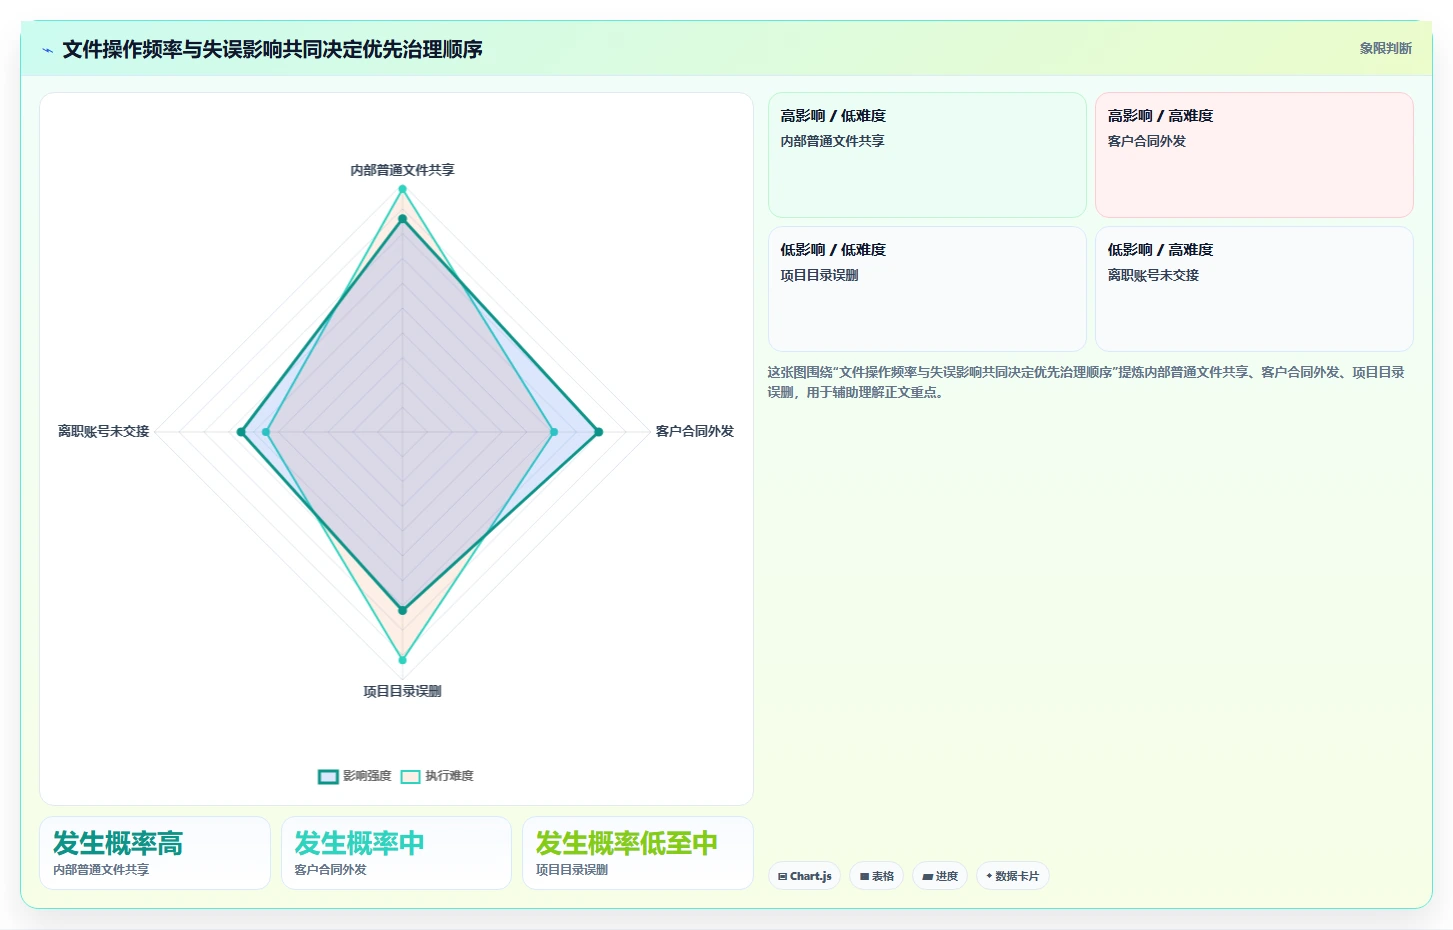The height and width of the screenshot is (930, 1453).
Task: Click the radar axis label 客户合同外发
Action: tap(695, 431)
